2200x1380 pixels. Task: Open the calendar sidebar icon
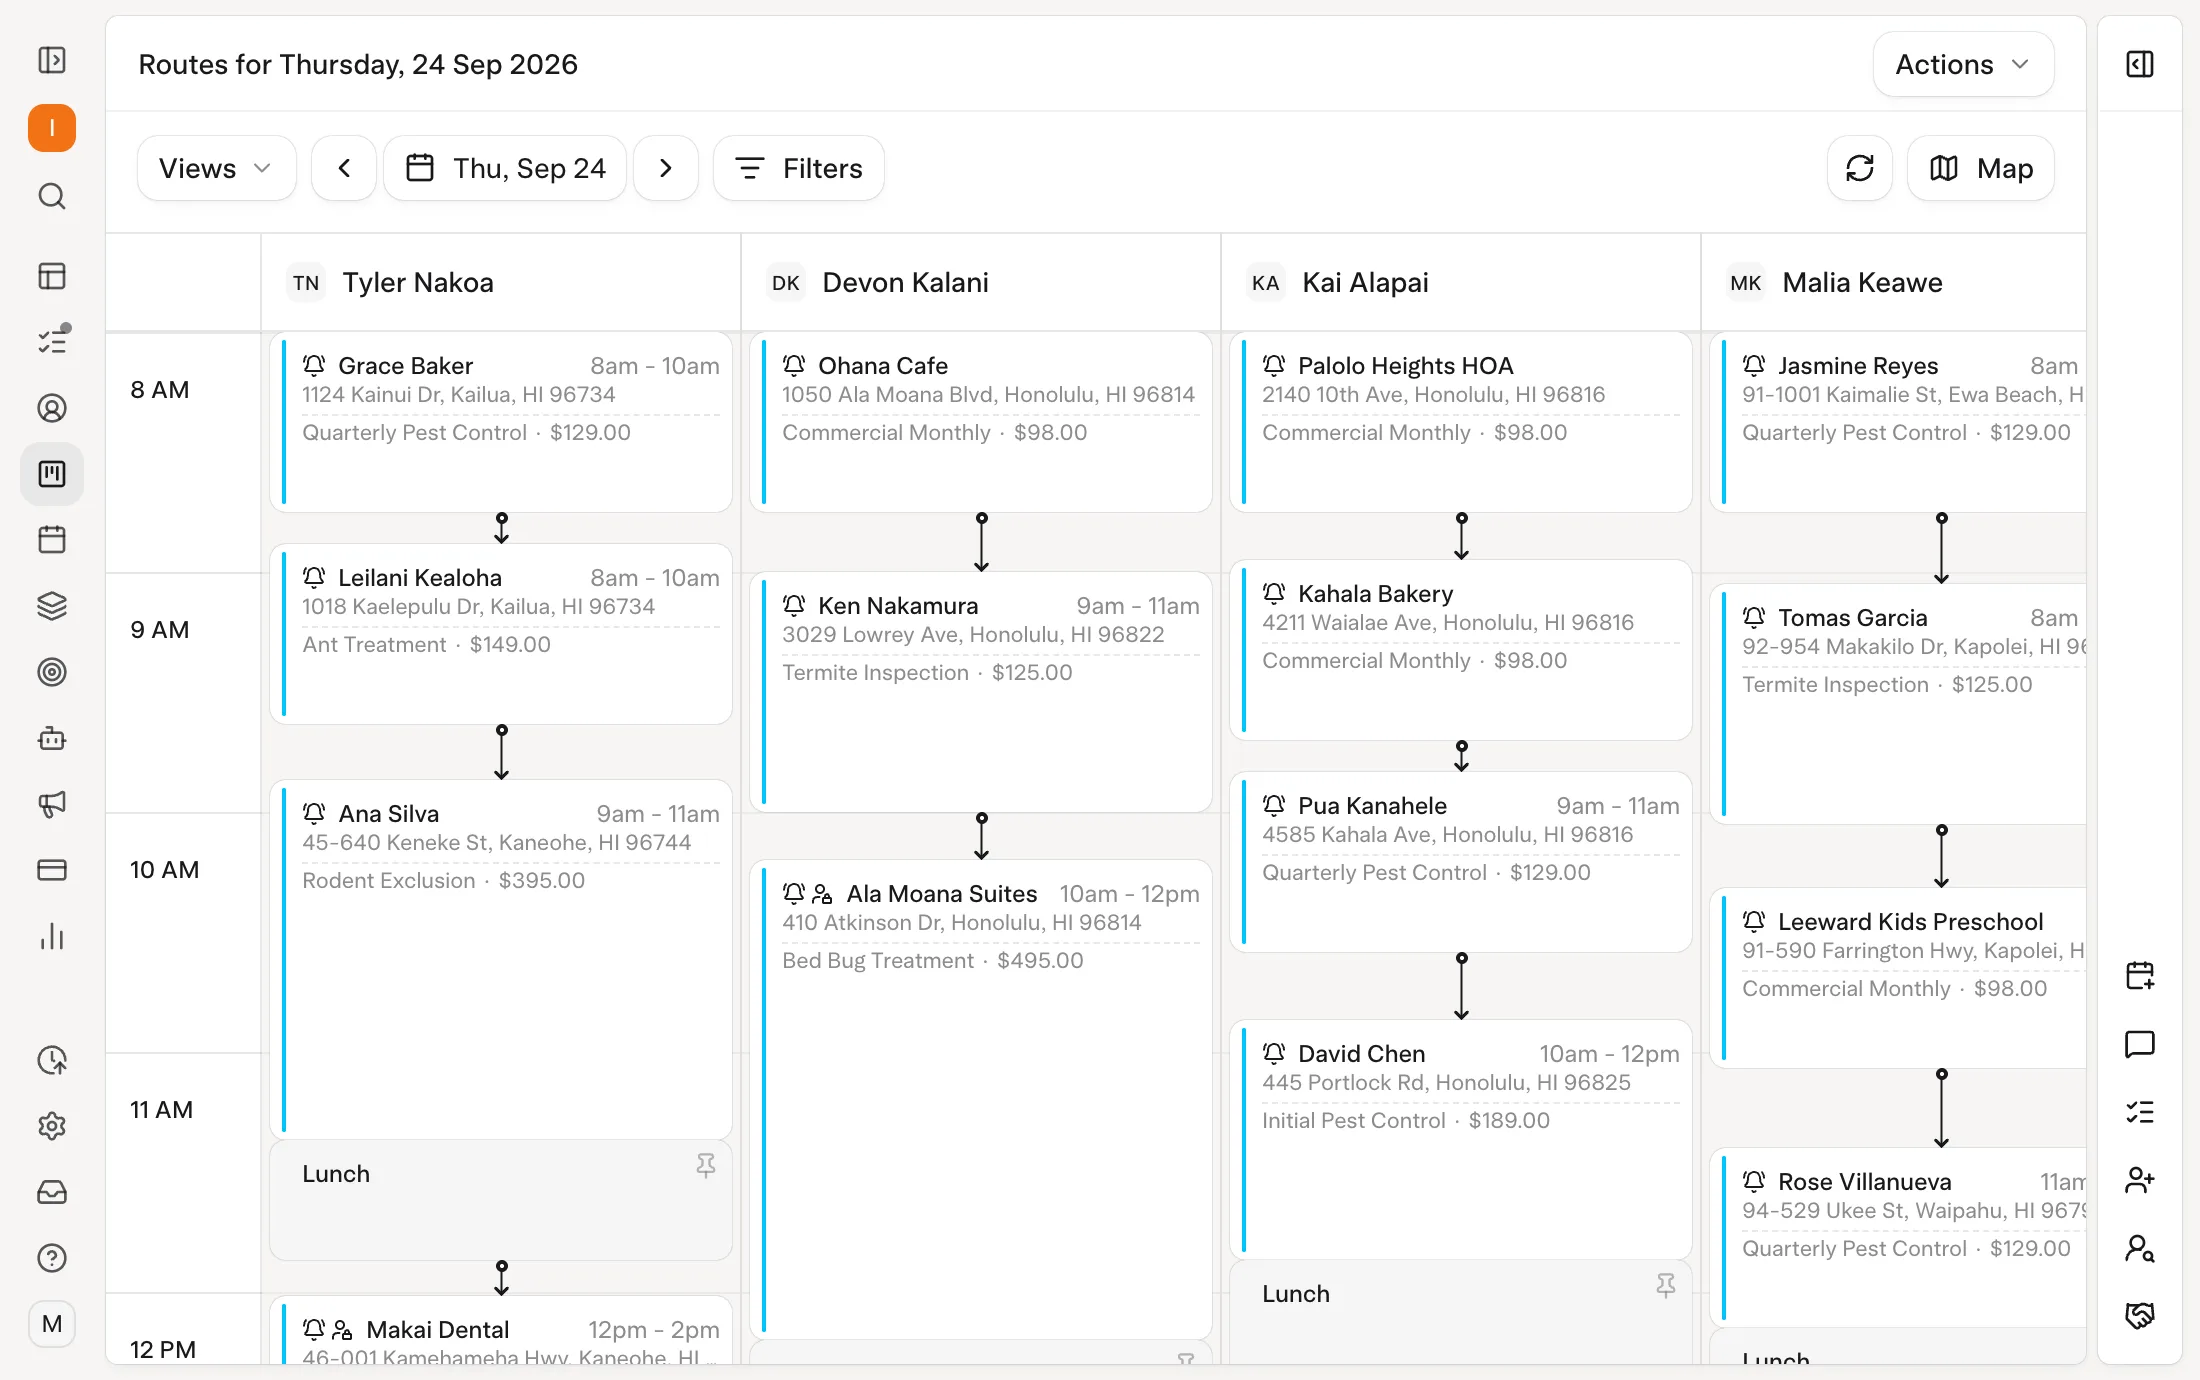(52, 540)
